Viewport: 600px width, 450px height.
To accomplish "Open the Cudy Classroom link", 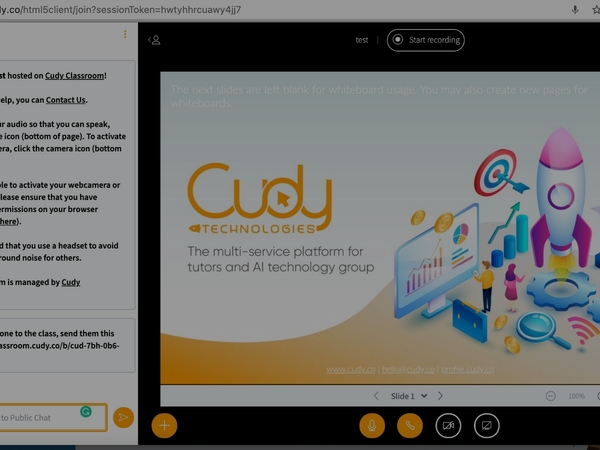I will coord(74,76).
